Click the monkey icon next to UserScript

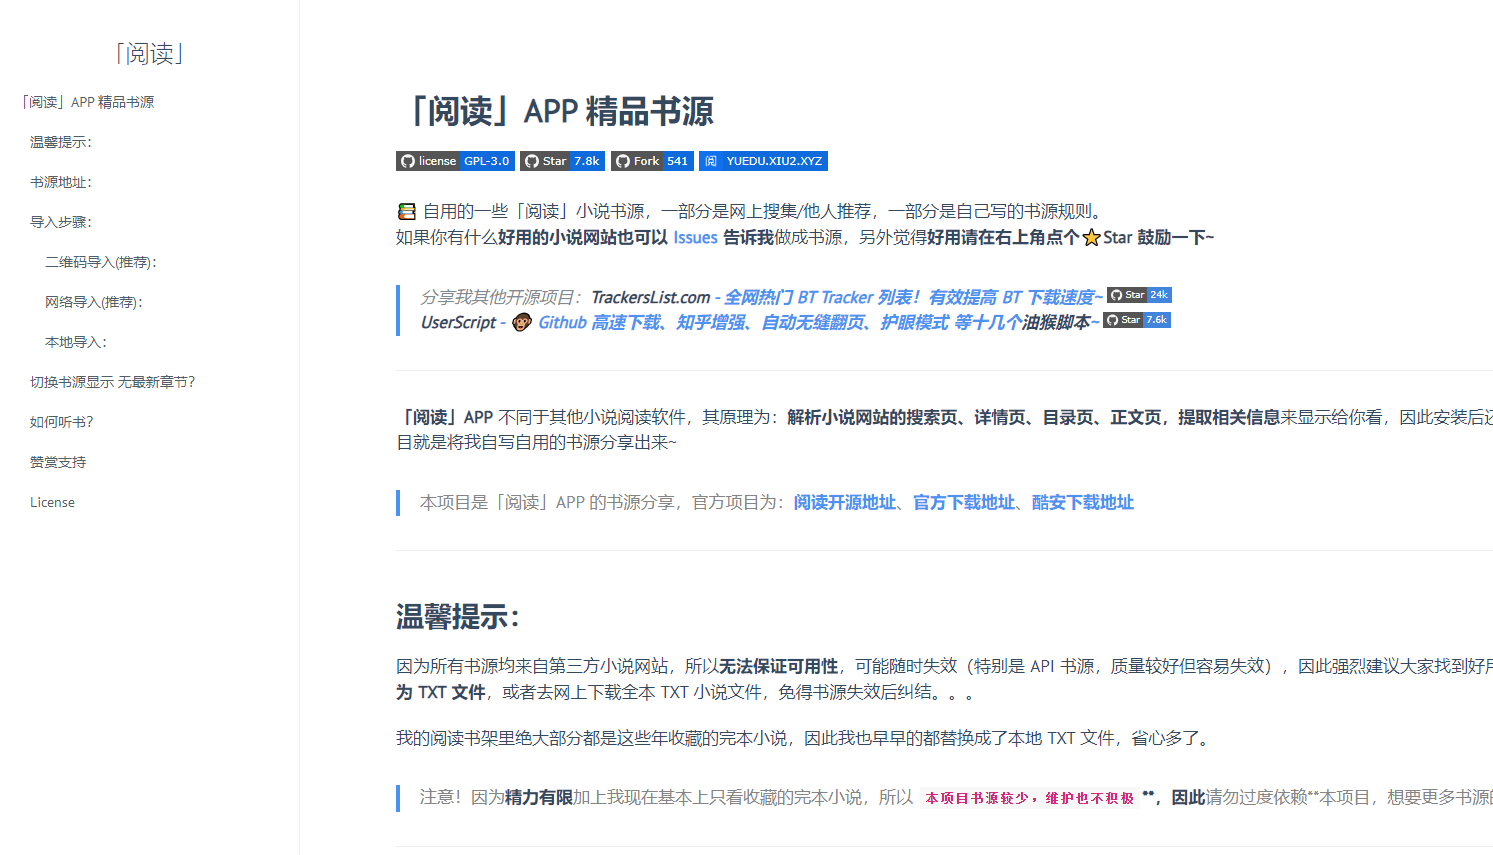pos(521,322)
